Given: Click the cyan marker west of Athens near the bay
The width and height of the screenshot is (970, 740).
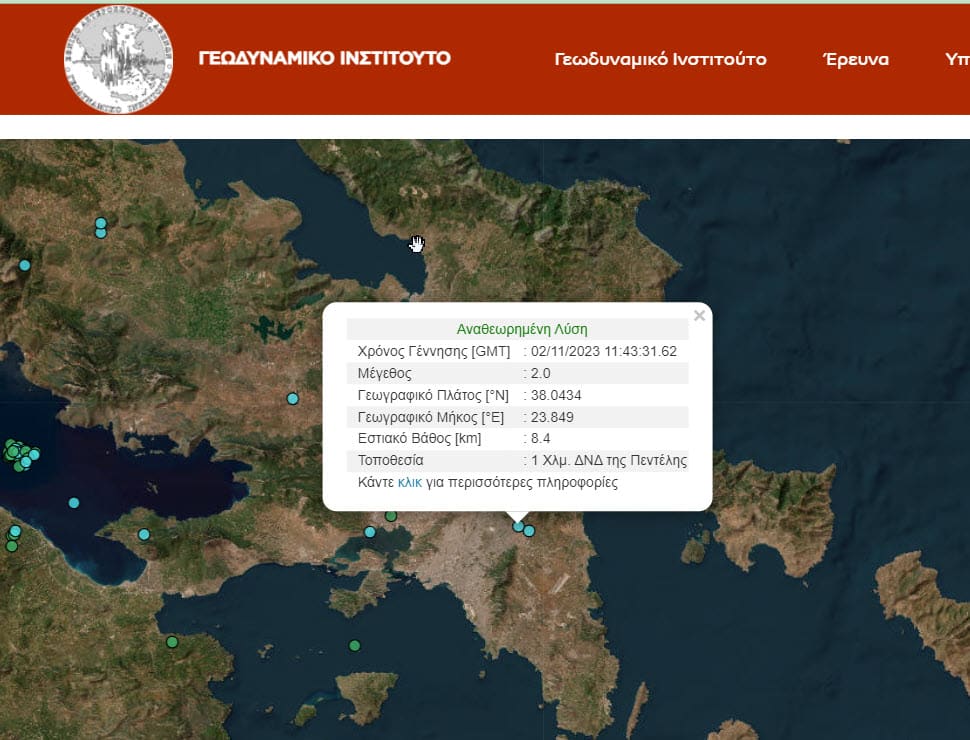Looking at the screenshot, I should click(370, 532).
